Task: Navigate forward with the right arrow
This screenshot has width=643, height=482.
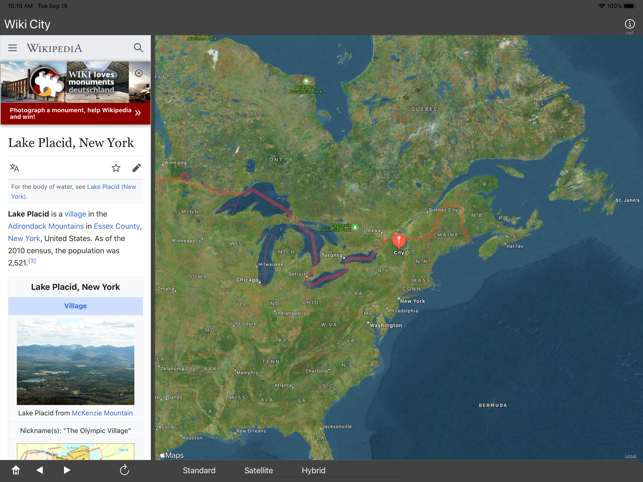Action: pos(67,470)
